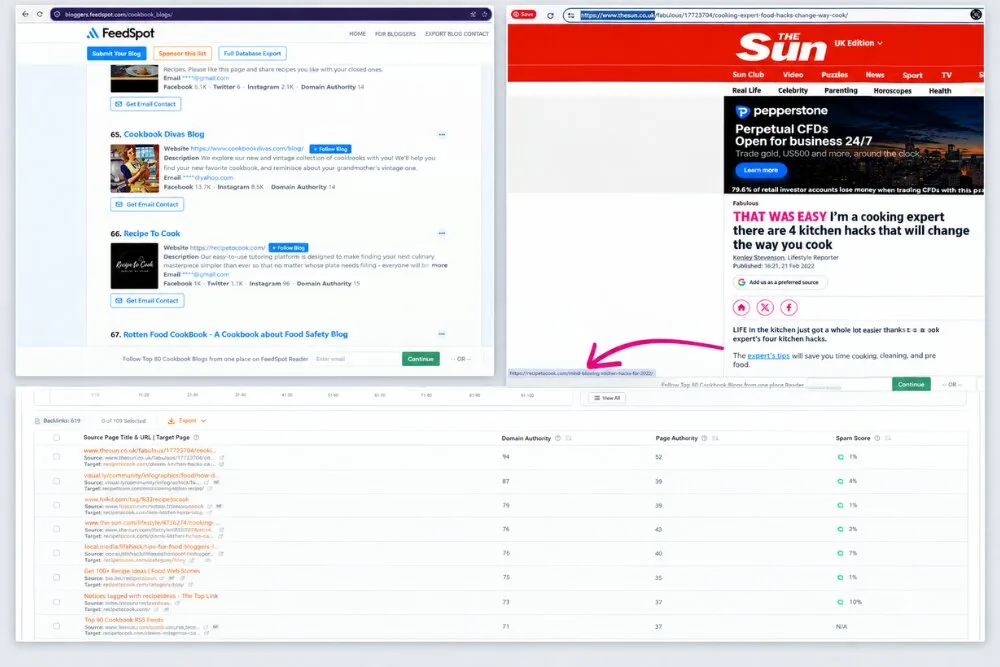Click View All in the backlinks panel
This screenshot has width=1000, height=667.
coord(607,398)
